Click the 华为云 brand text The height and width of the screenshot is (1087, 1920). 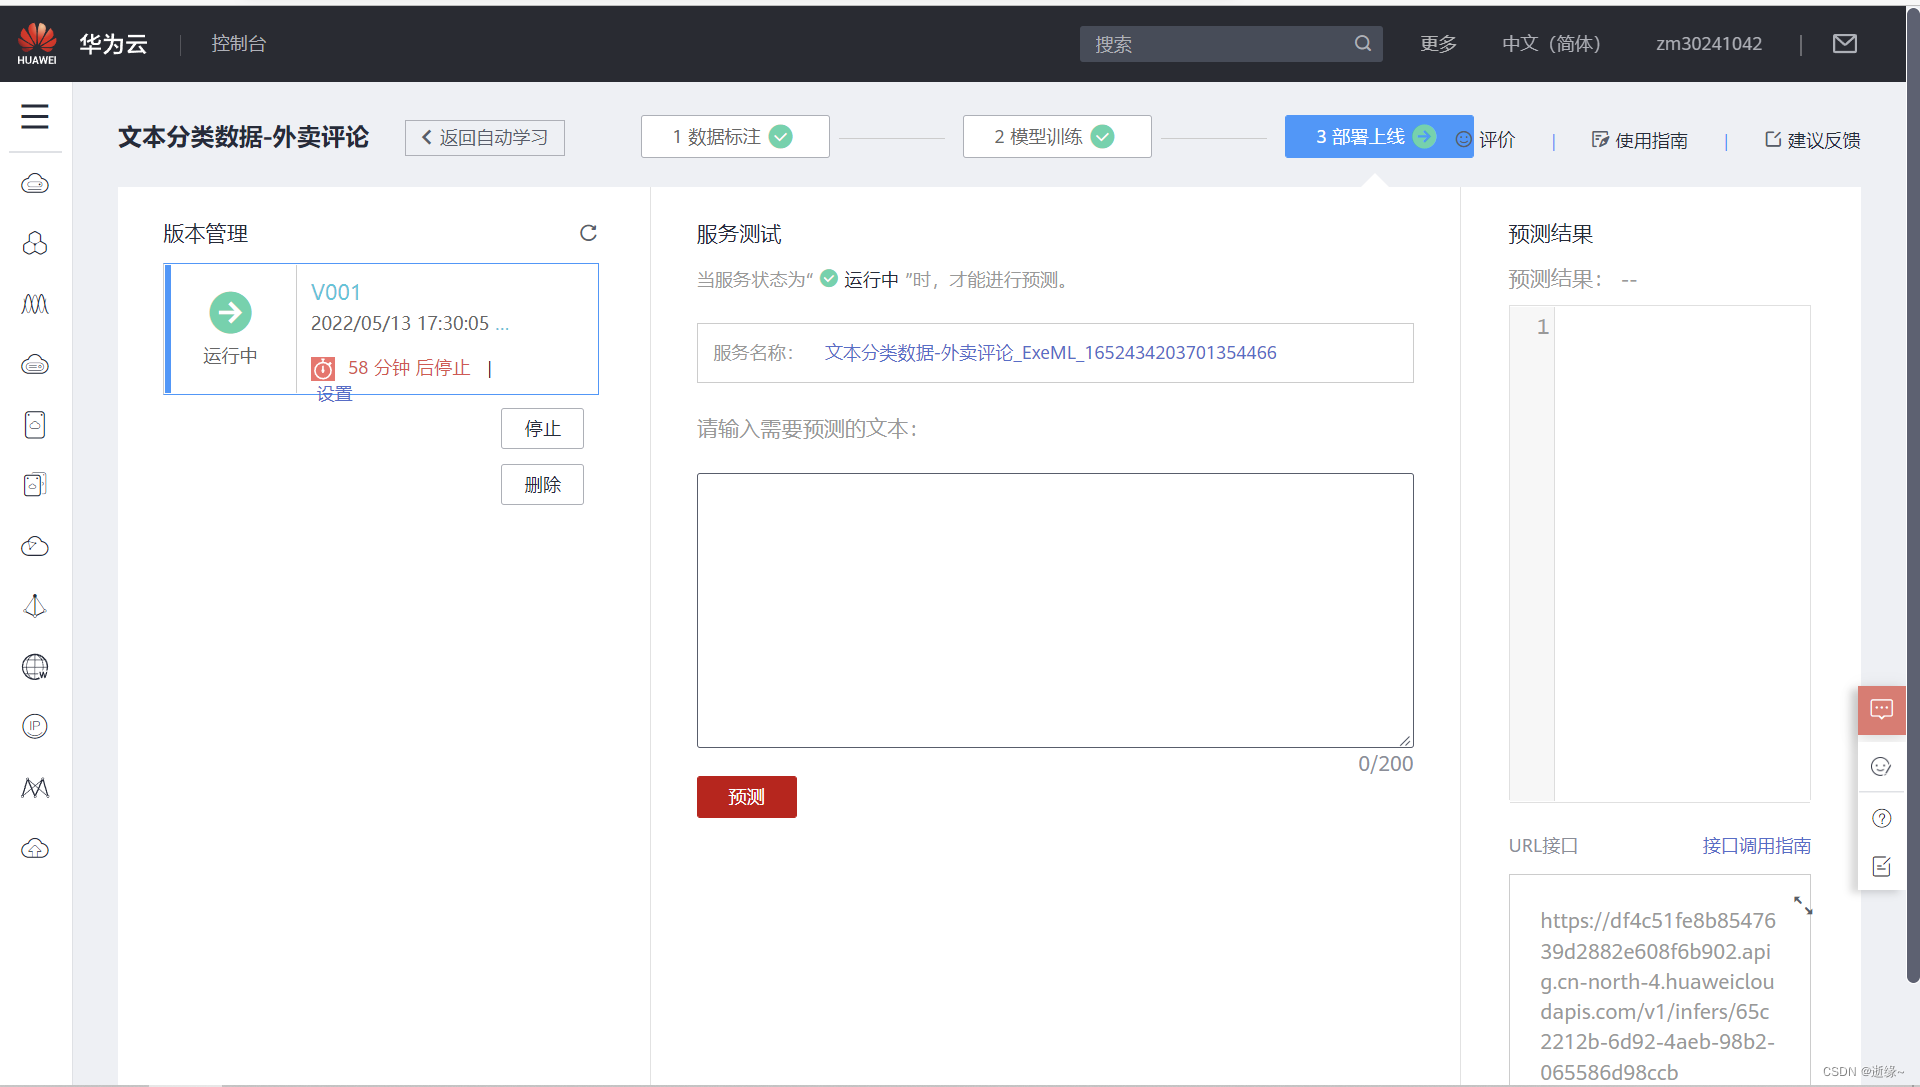tap(113, 44)
